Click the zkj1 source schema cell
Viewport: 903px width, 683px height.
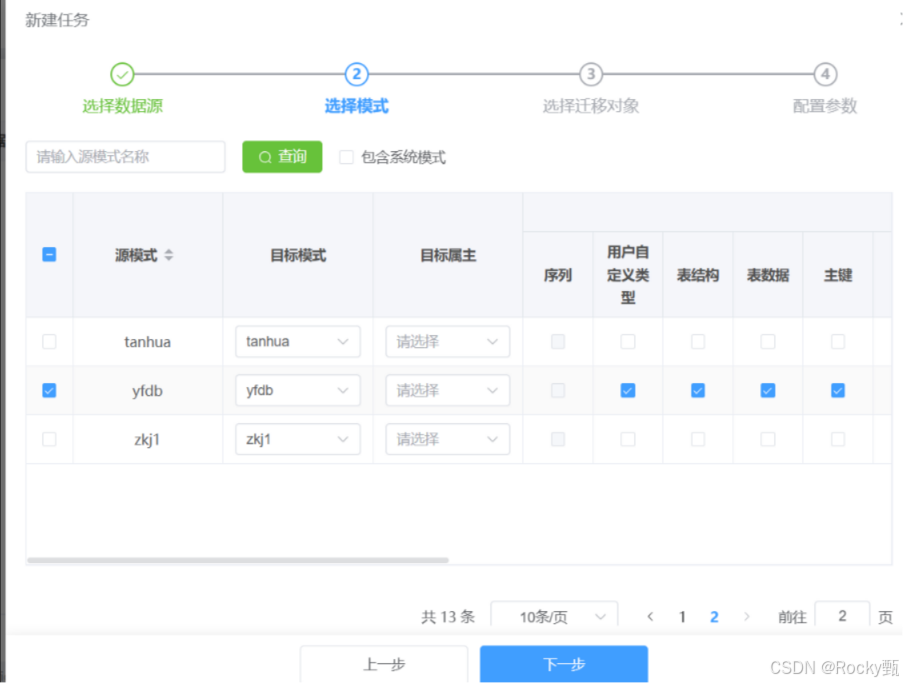point(147,439)
